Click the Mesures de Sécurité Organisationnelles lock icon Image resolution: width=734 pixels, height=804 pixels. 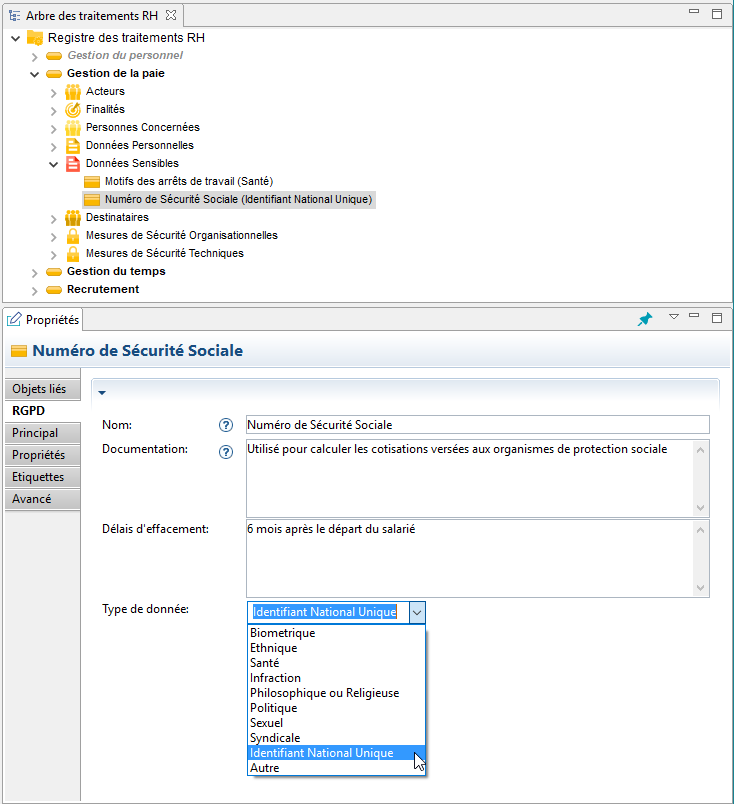pyautogui.click(x=72, y=235)
